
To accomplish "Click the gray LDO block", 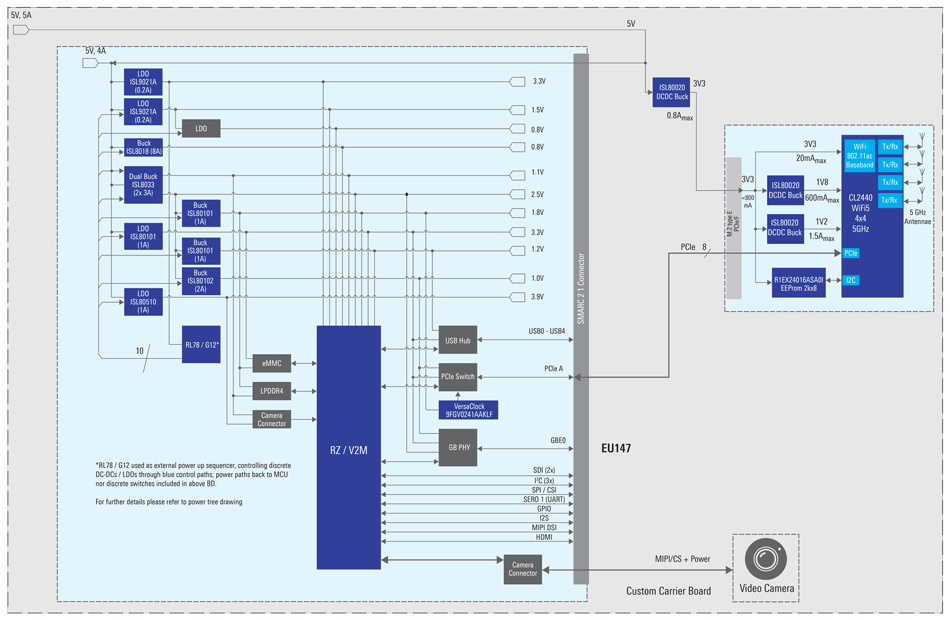I will click(201, 128).
